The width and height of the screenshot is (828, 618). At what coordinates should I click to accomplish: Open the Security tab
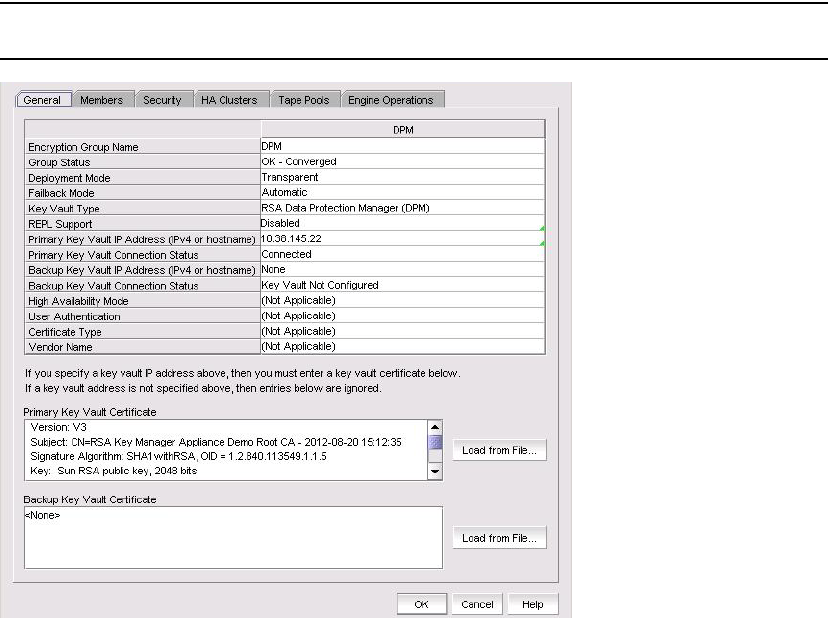tap(162, 100)
